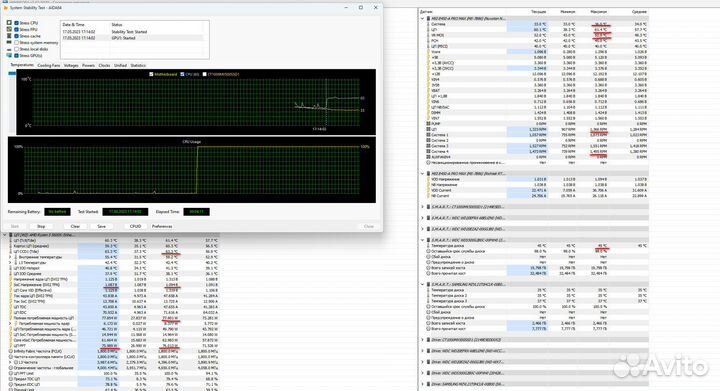Click the lightning icon of ЦП PPT row
Screen dimensions: 720x391
pos(11,346)
